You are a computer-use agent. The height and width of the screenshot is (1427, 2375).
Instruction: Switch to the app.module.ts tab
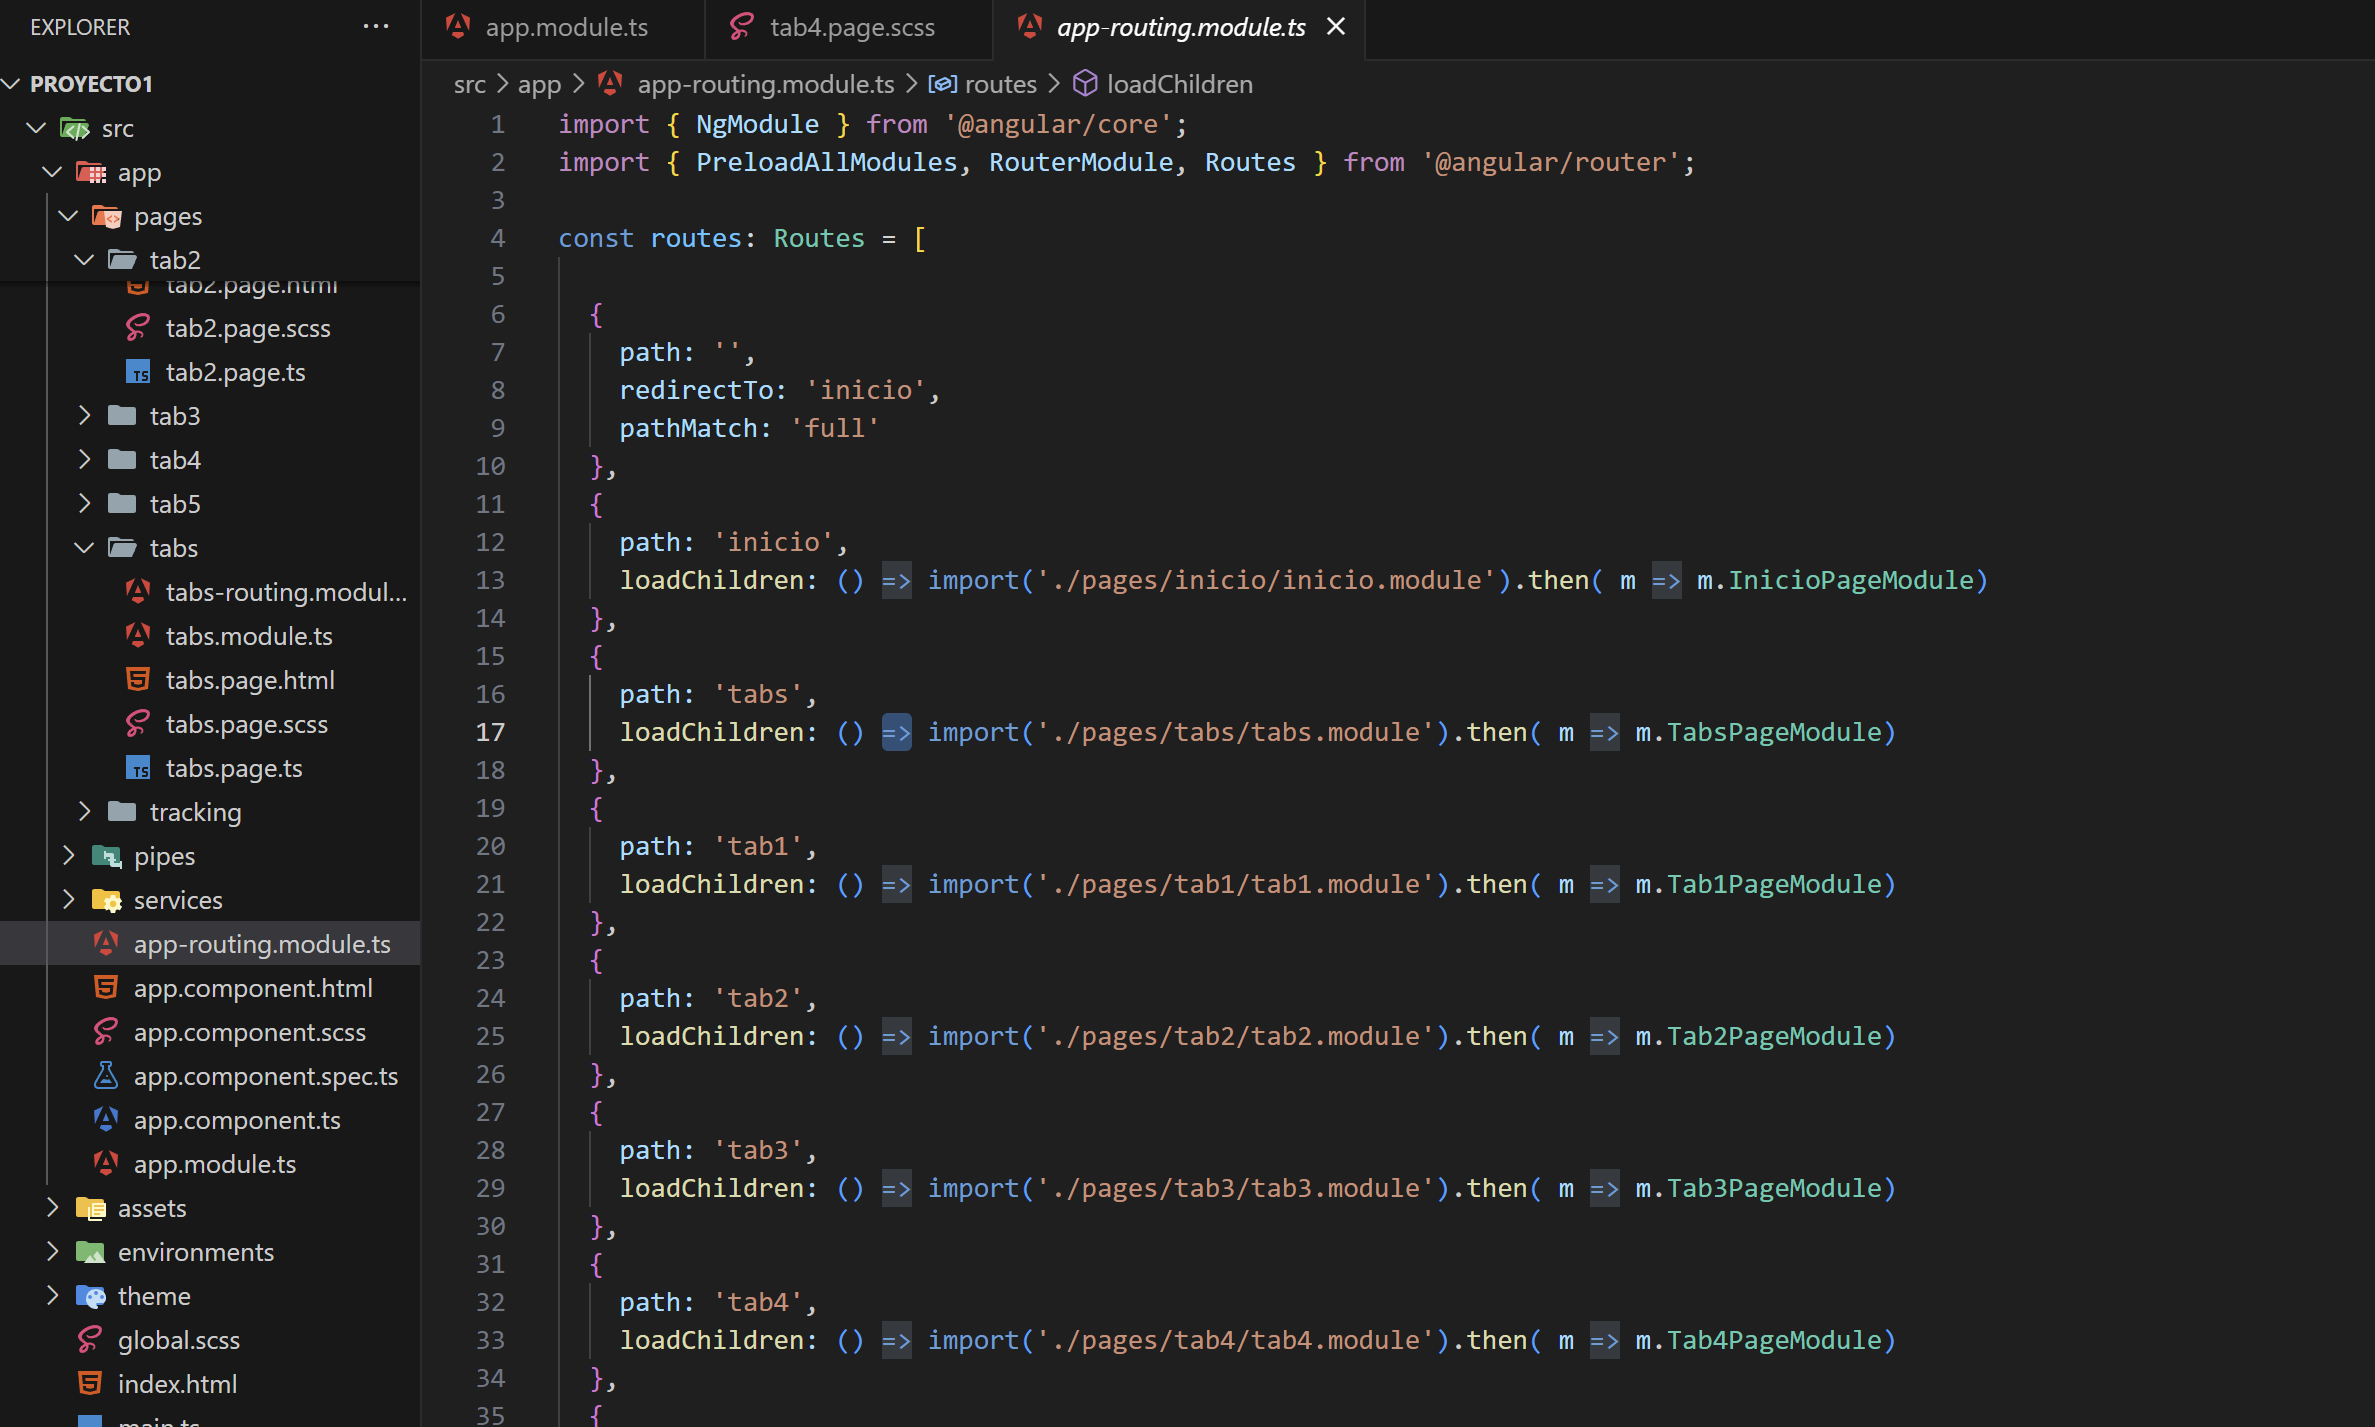(x=566, y=27)
